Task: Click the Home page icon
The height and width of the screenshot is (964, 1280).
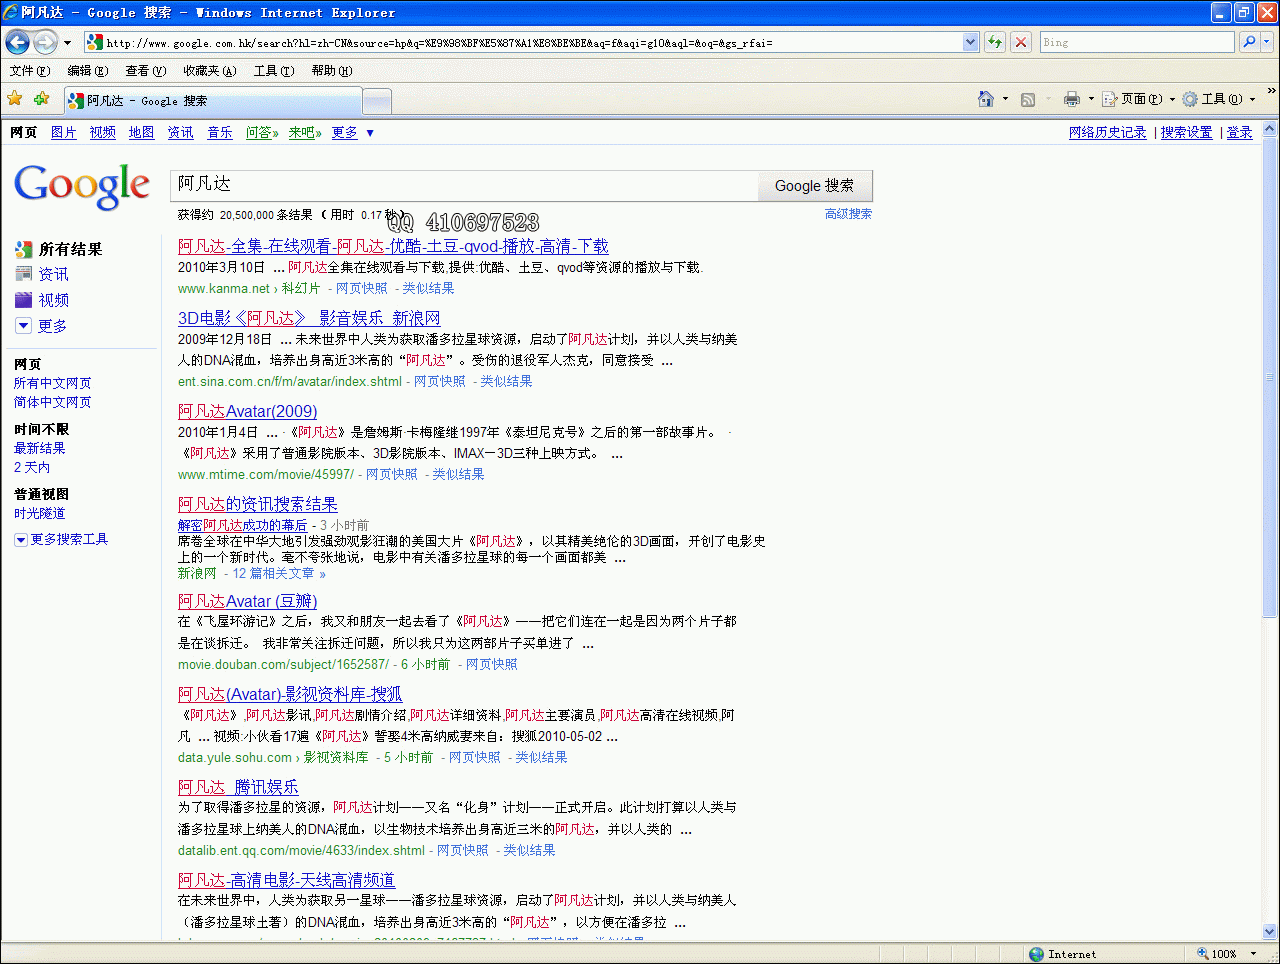Action: coord(986,99)
